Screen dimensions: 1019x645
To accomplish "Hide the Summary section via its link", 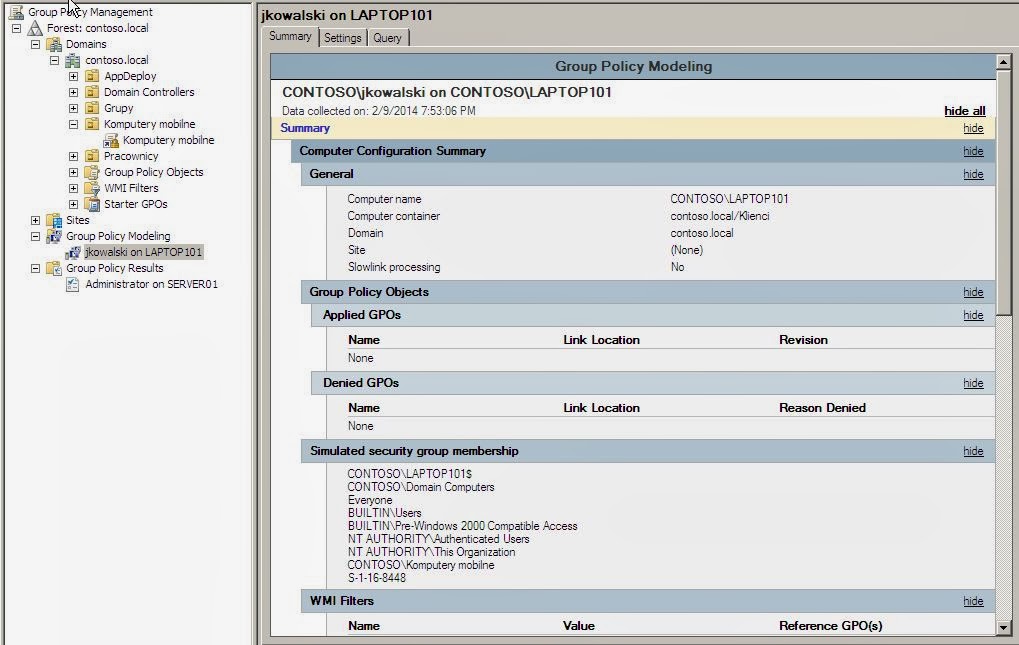I will point(972,128).
